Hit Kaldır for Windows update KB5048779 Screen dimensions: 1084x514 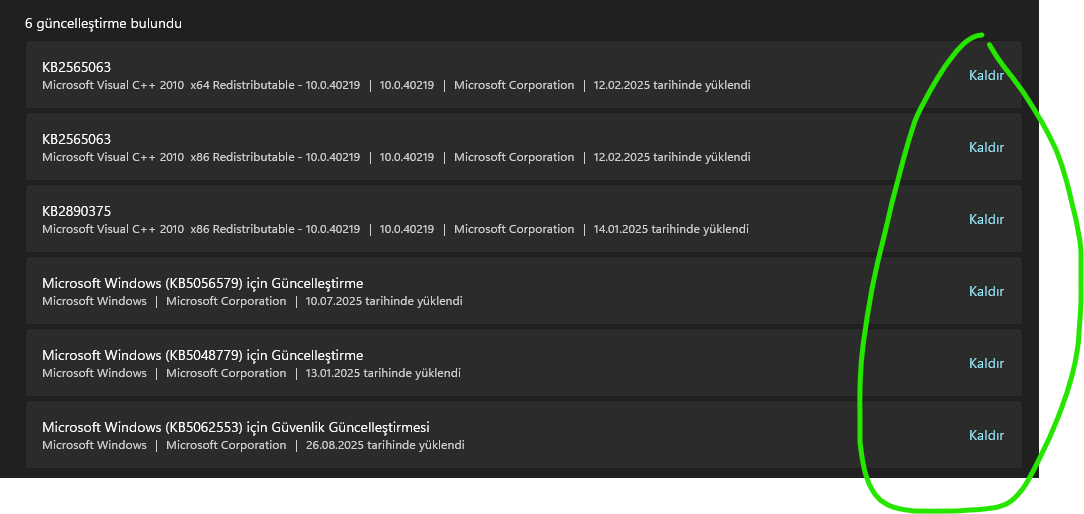coord(985,363)
